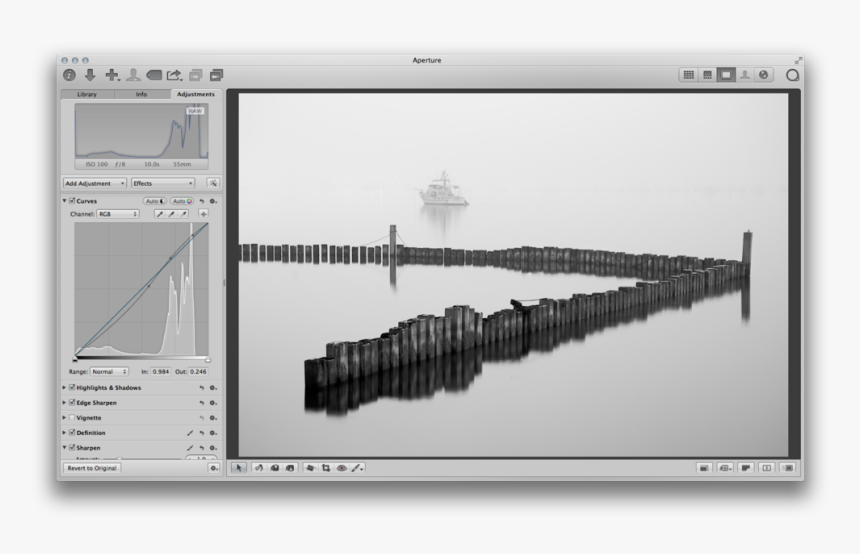
Task: Reset the Curves adjustment with its arrow
Action: click(x=202, y=201)
